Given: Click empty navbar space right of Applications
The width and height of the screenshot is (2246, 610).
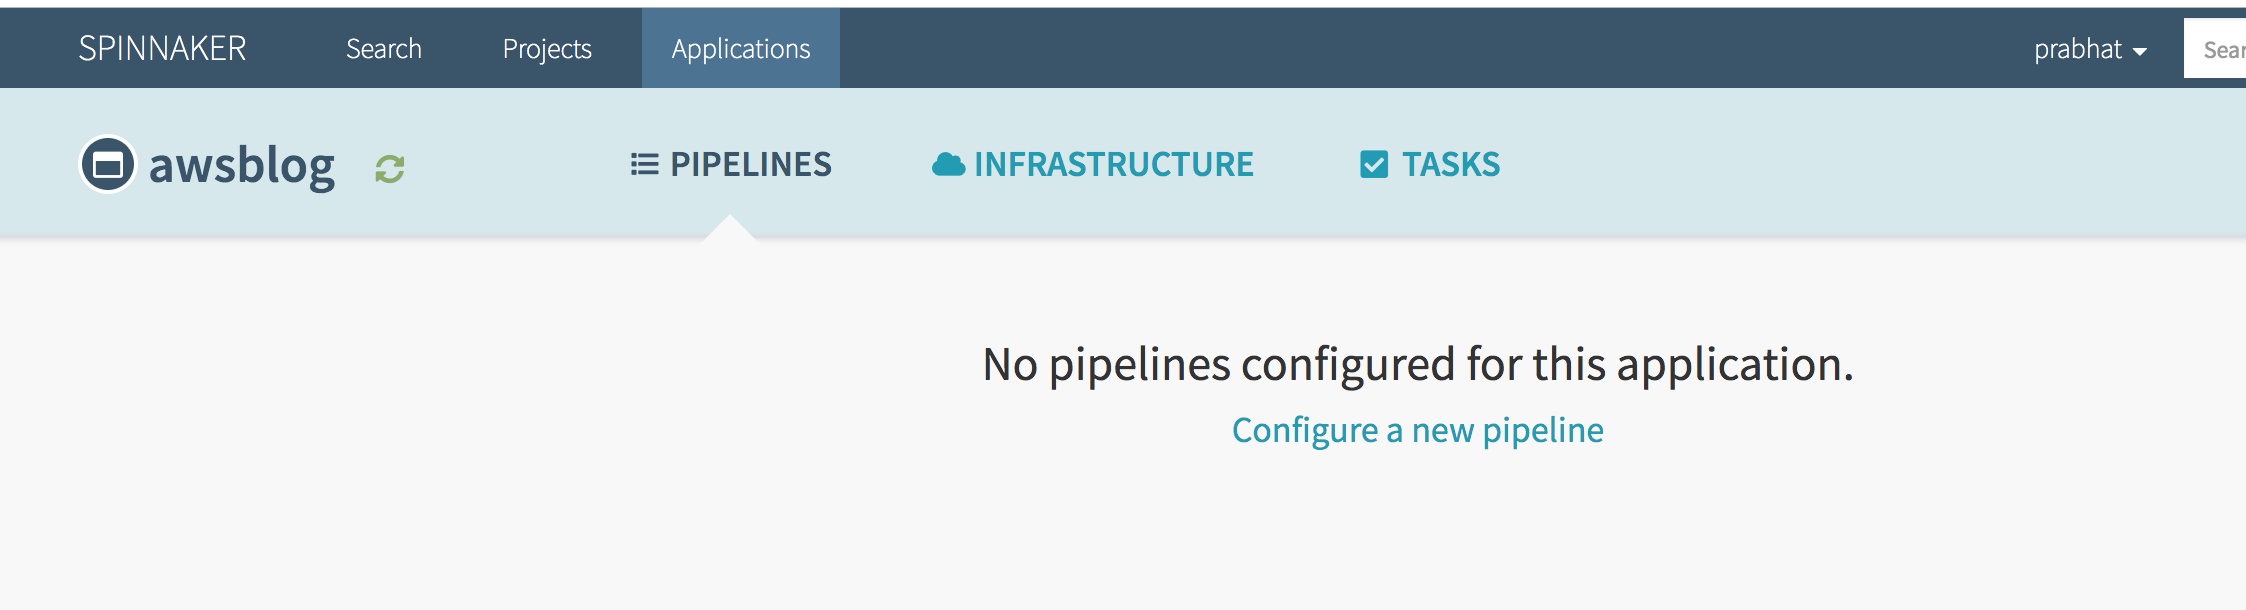Looking at the screenshot, I should tap(1400, 48).
